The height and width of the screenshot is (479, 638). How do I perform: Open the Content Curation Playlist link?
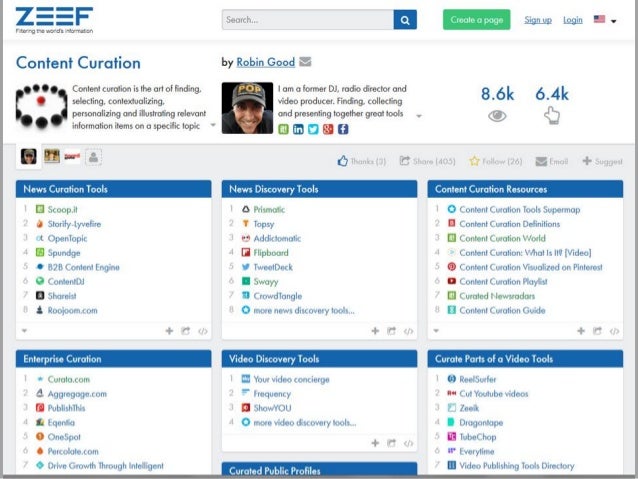click(503, 282)
